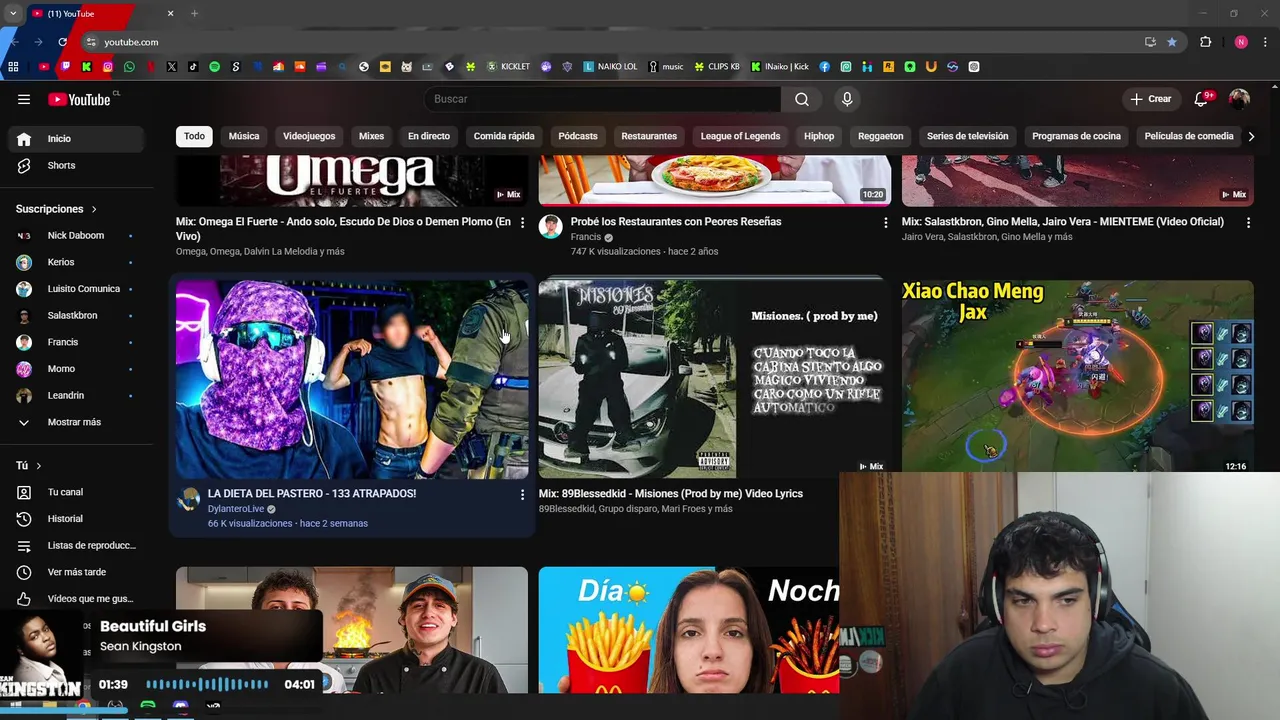Open Chrome extensions puzzle icon
Viewport: 1280px width, 720px height.
(1205, 42)
